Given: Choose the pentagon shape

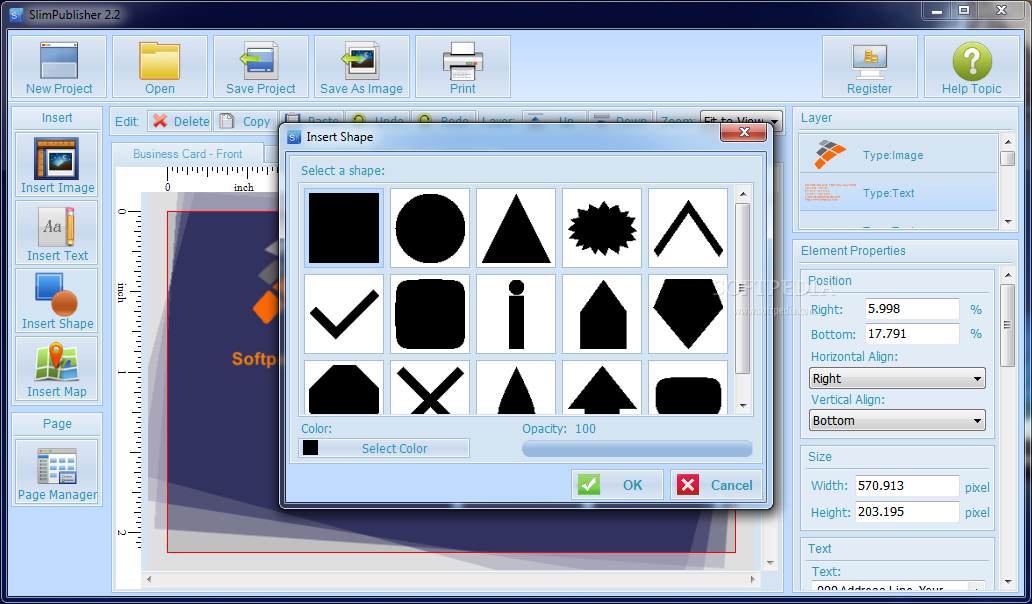Looking at the screenshot, I should tap(688, 314).
